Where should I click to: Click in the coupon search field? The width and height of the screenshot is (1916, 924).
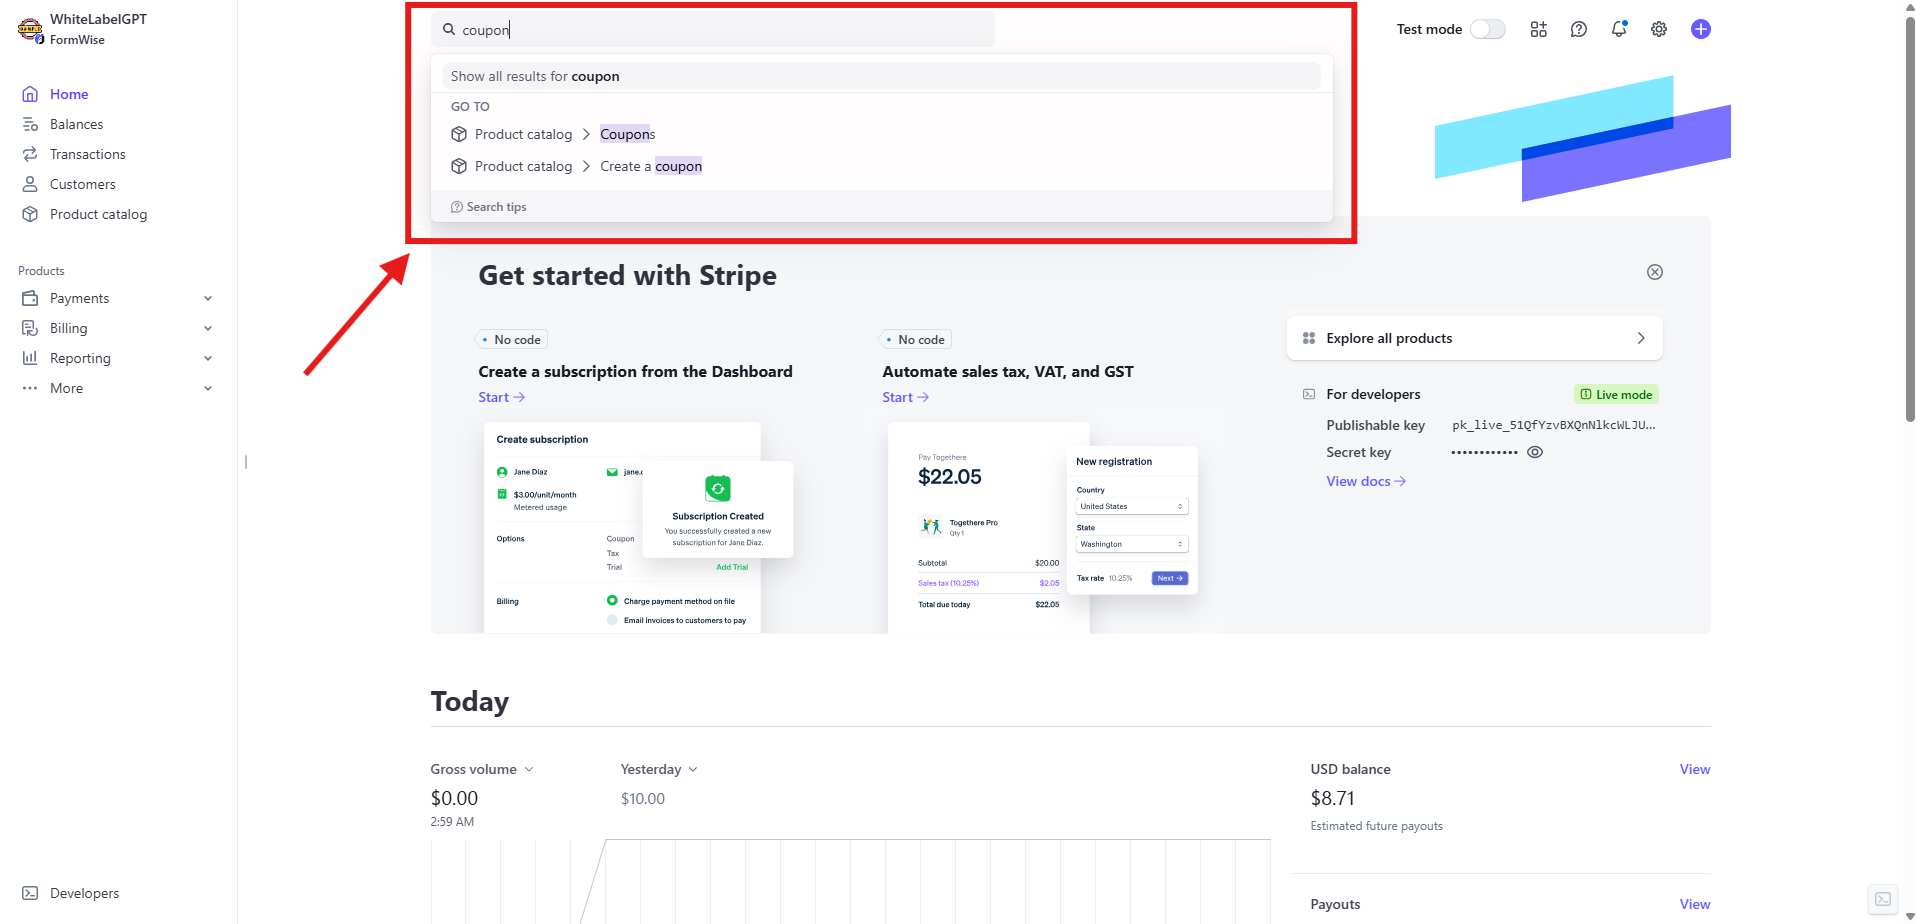pyautogui.click(x=720, y=30)
